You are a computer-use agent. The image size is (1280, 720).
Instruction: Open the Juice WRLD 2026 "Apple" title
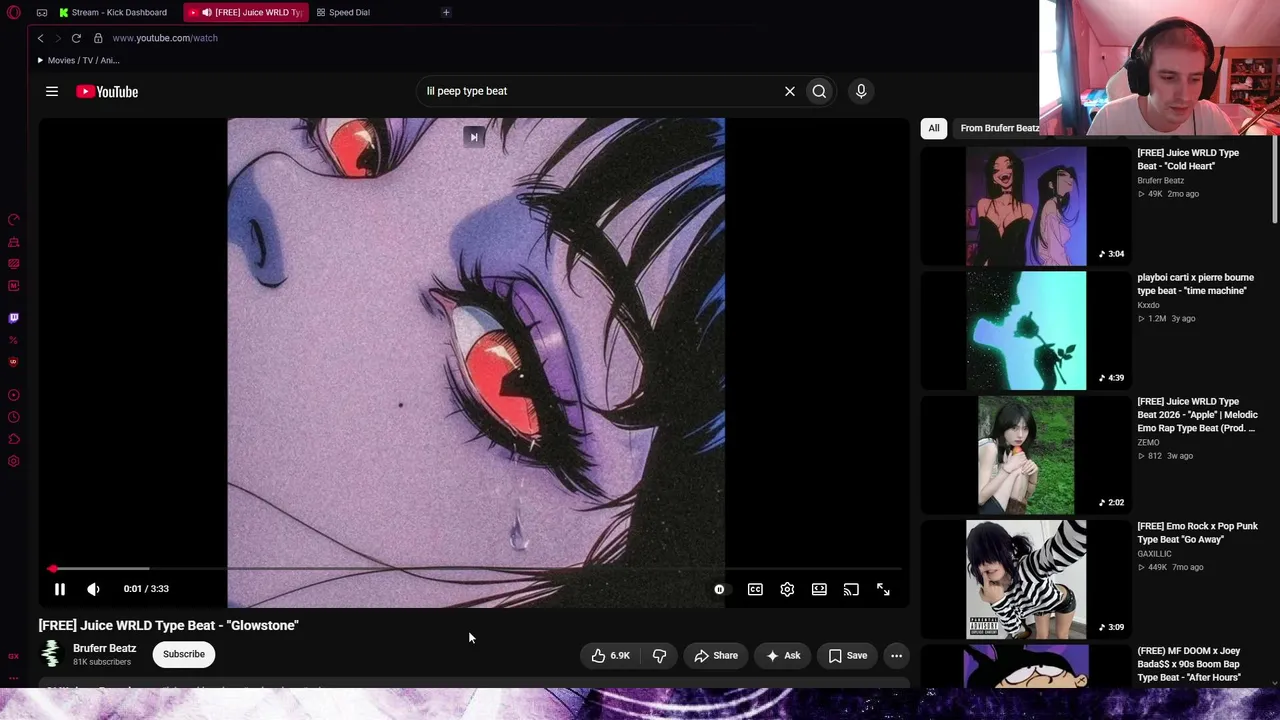(x=1197, y=415)
